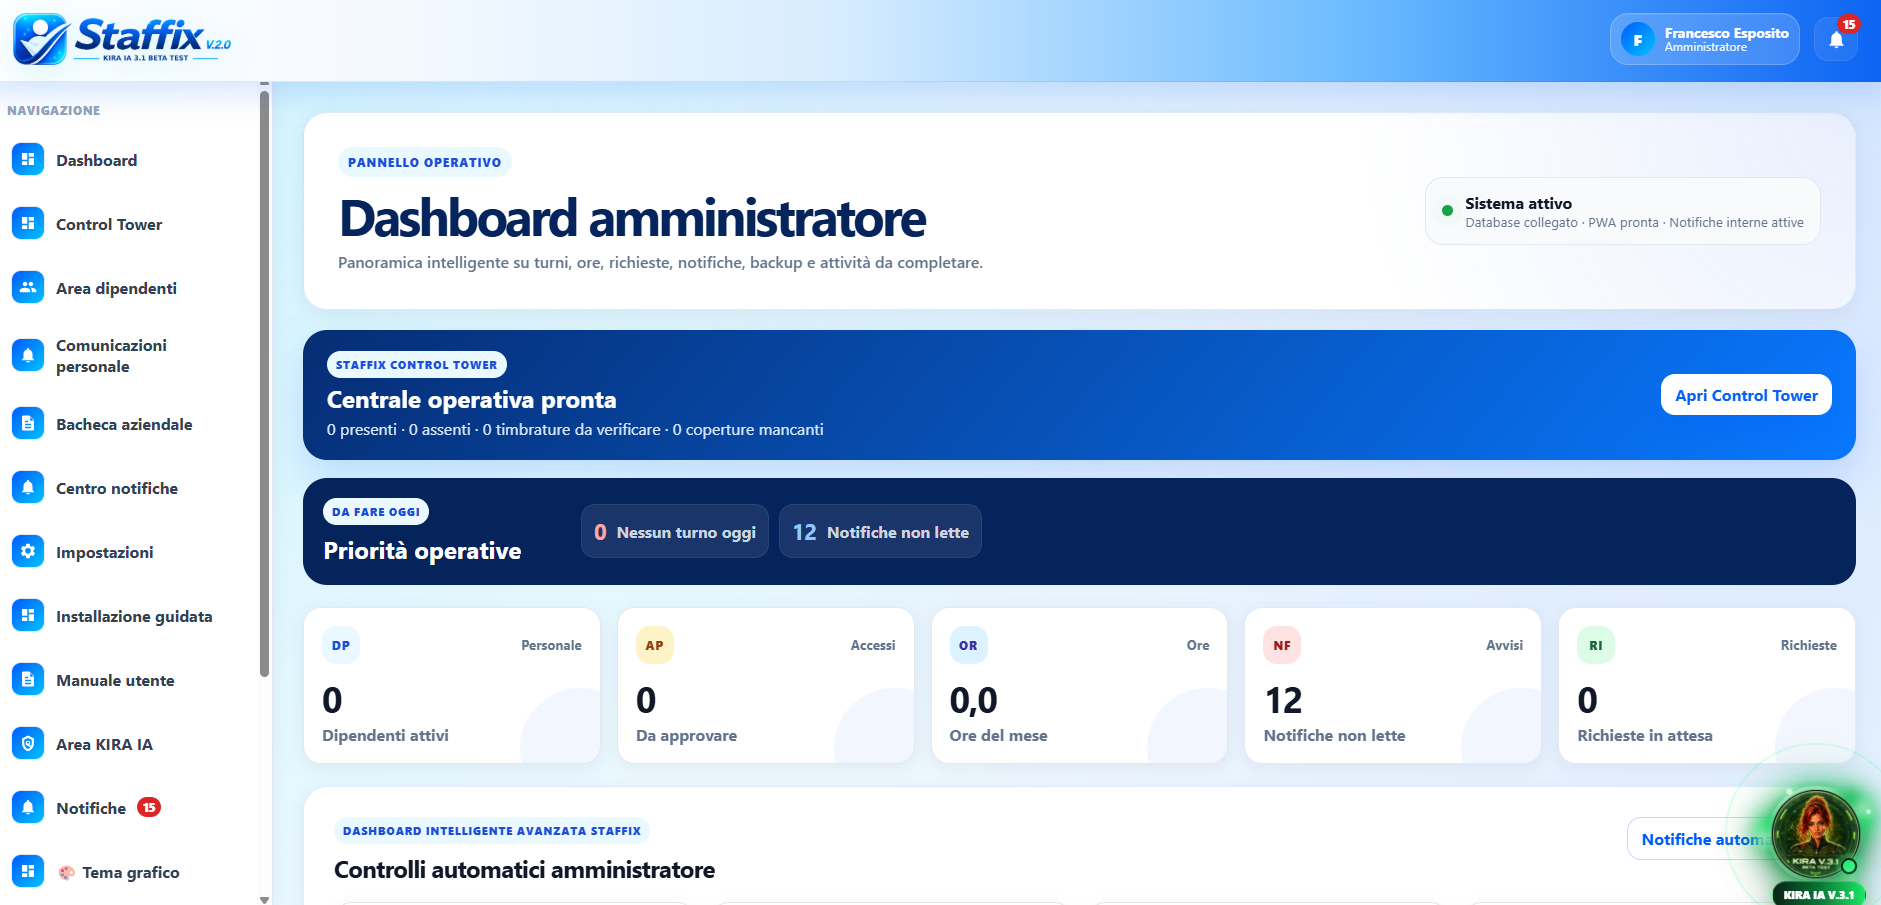Click the Area KIRA IA shield icon
This screenshot has height=905, width=1881.
point(28,743)
